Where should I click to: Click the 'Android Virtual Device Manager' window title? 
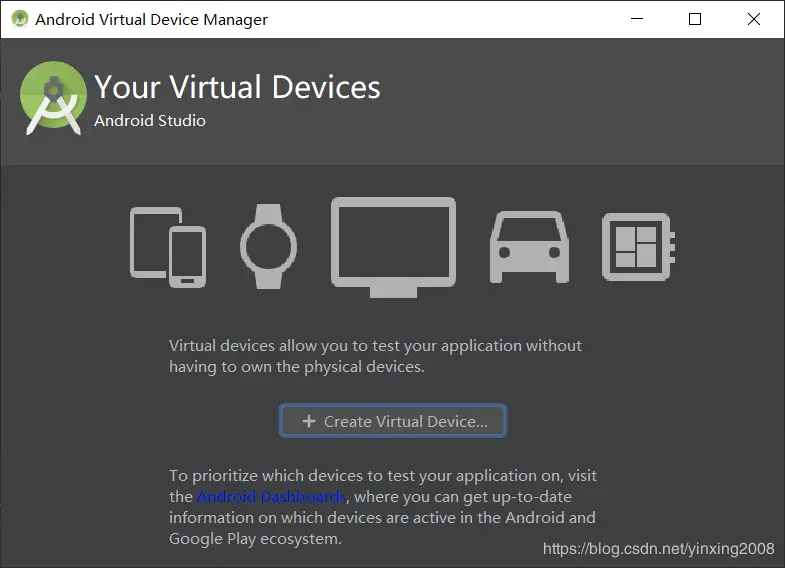pyautogui.click(x=151, y=20)
